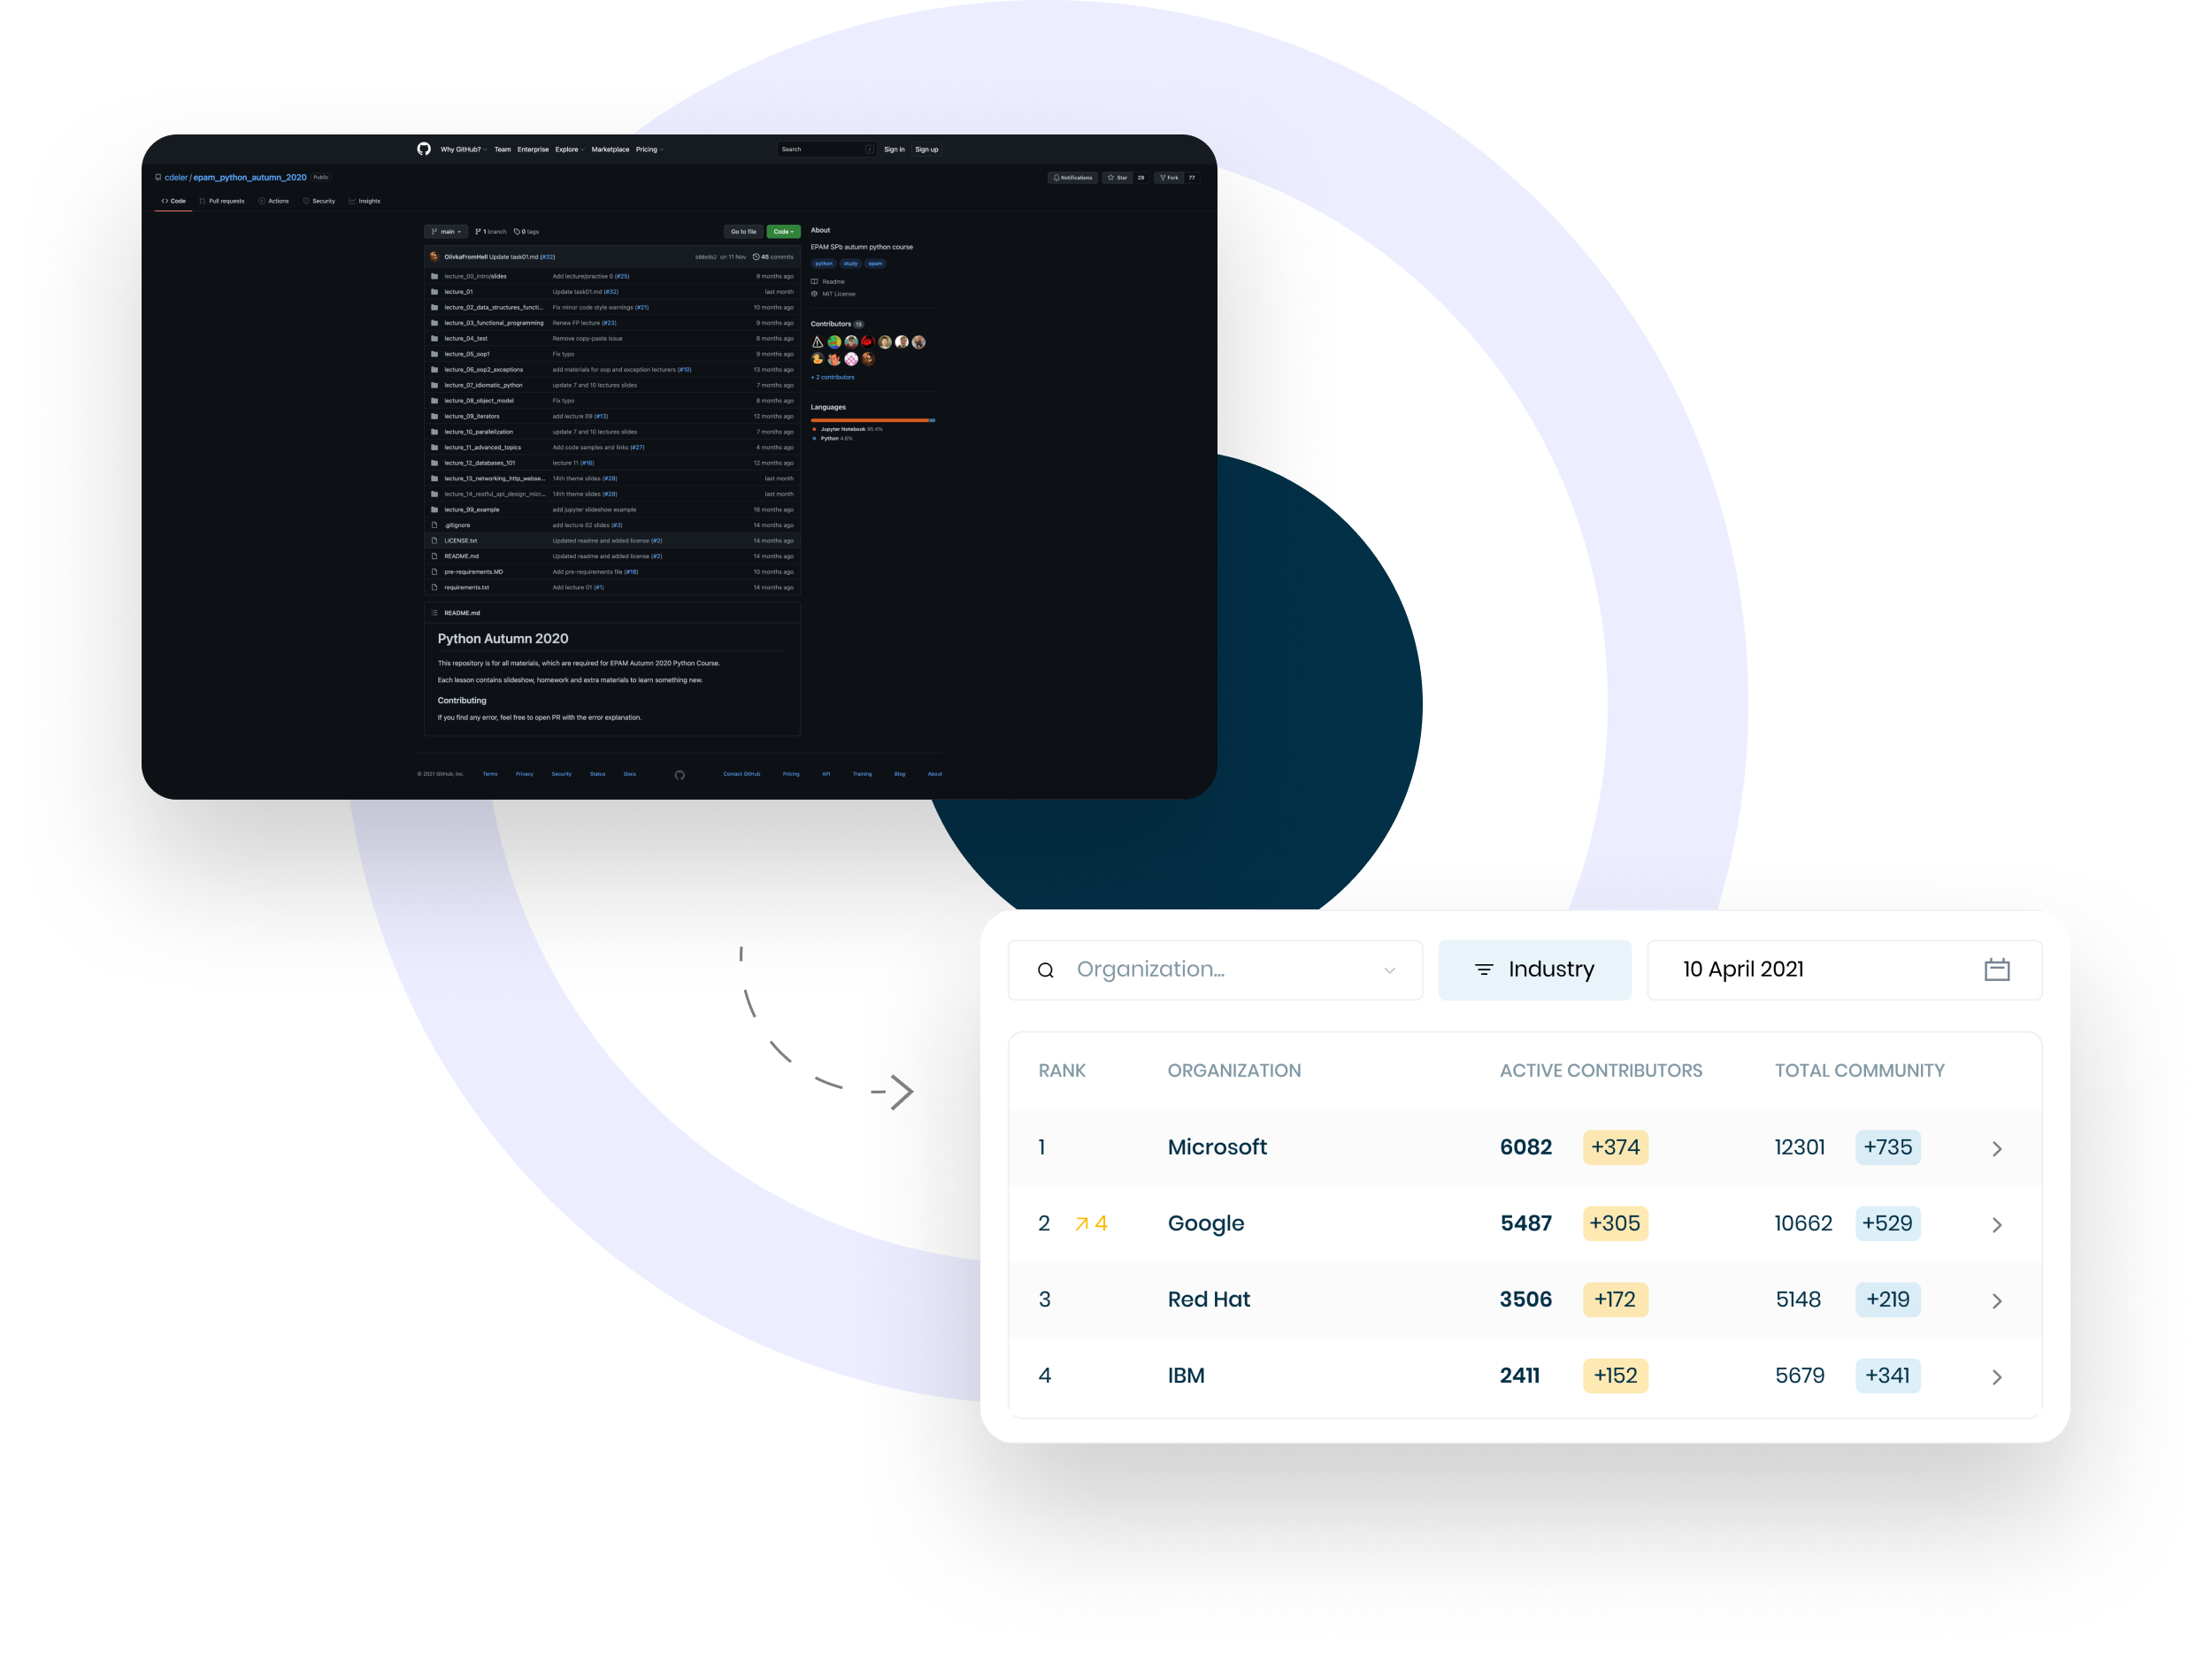
Task: Expand the main branch dropdown
Action: 446,232
